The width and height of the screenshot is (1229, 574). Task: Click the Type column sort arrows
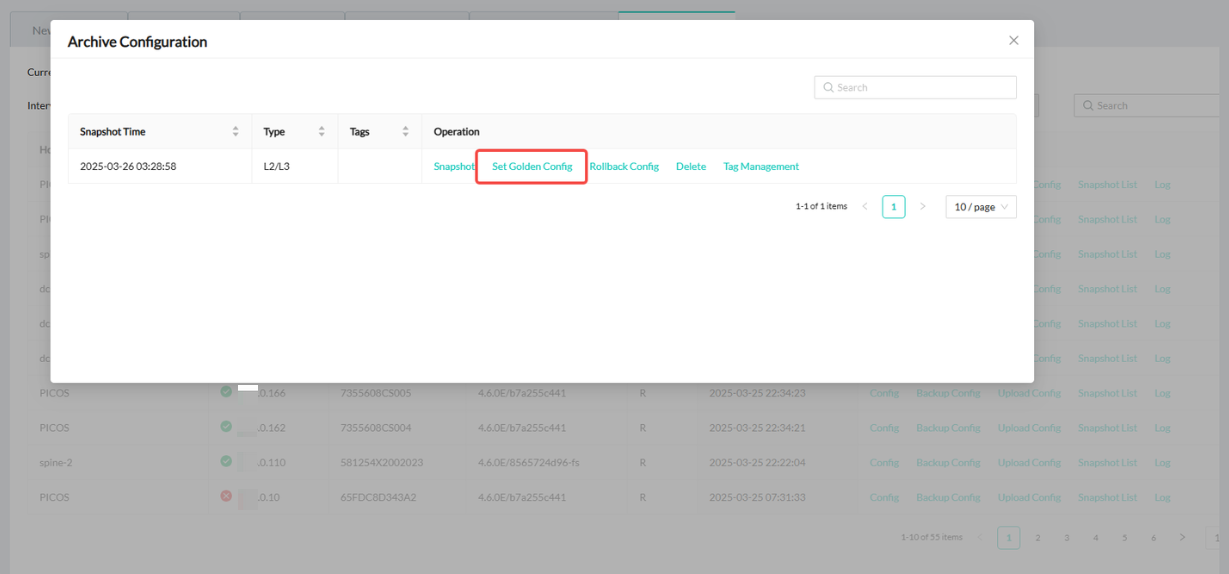coord(322,132)
